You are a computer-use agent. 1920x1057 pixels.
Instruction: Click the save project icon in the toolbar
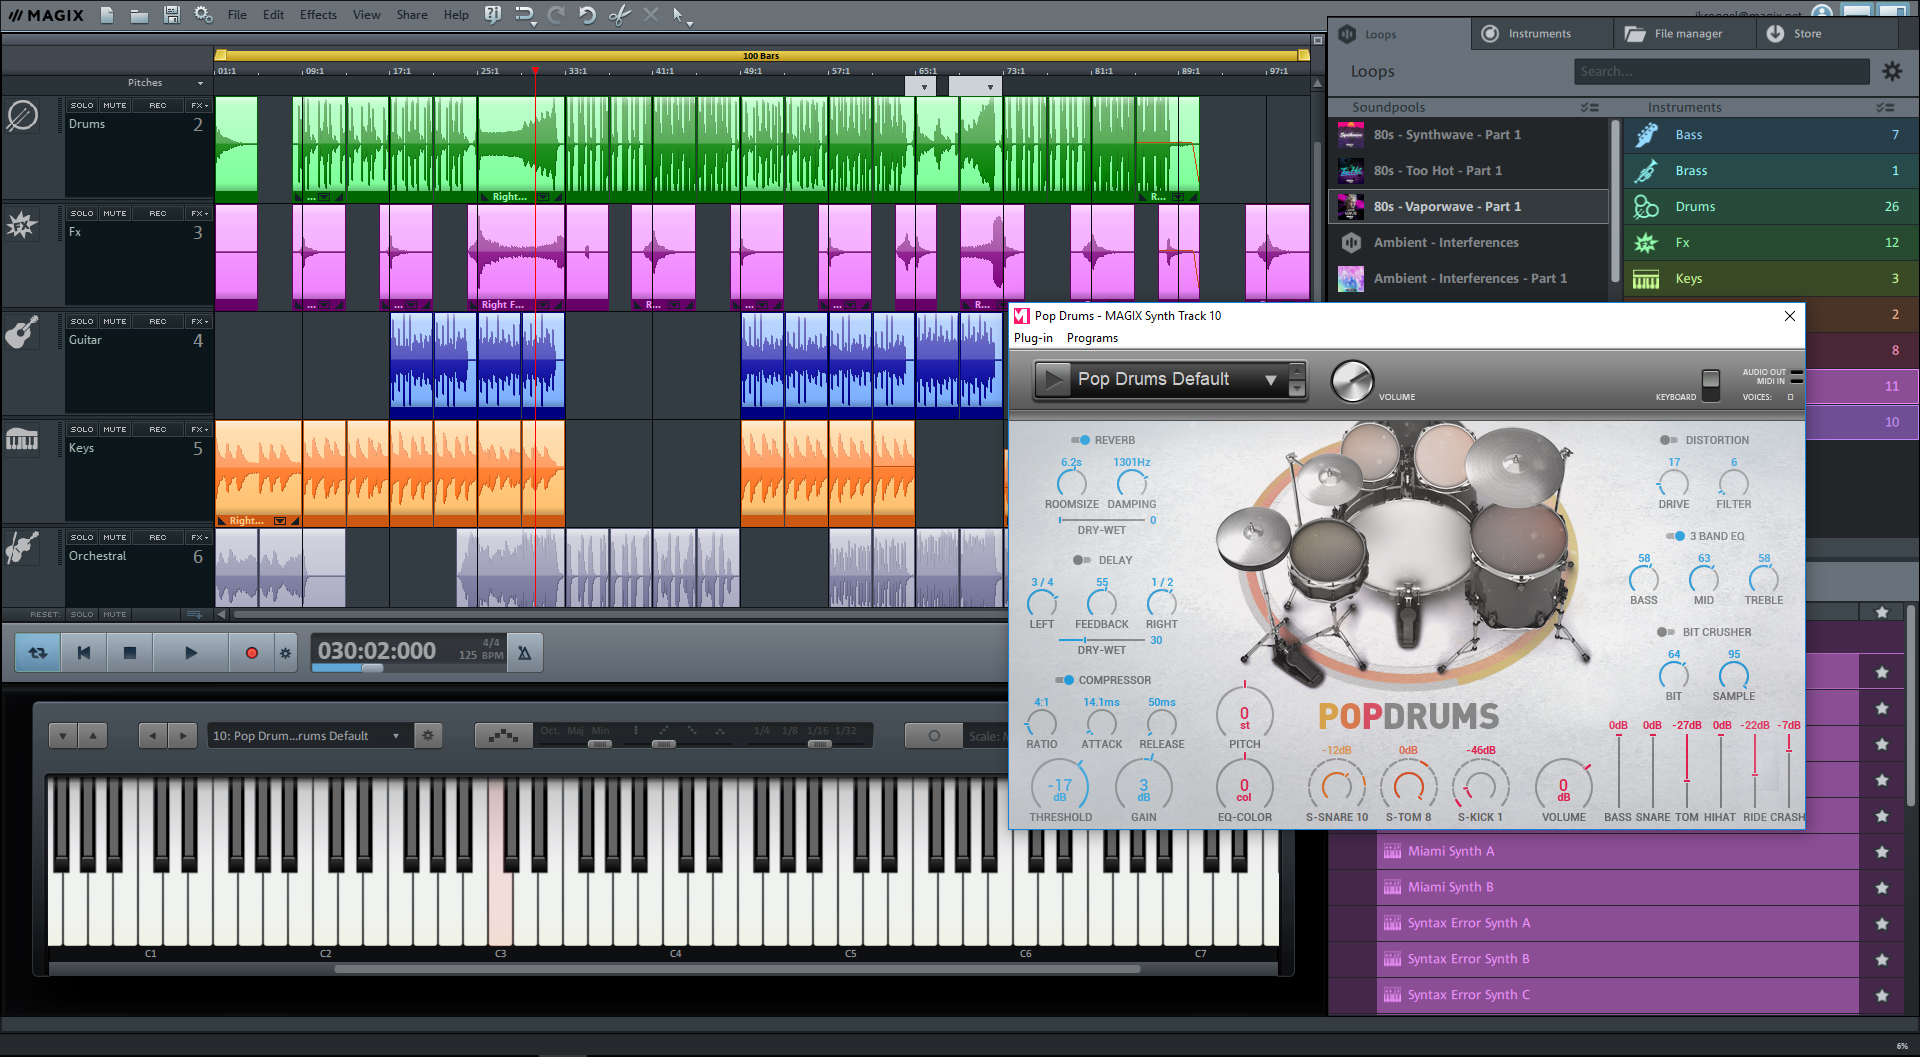171,14
